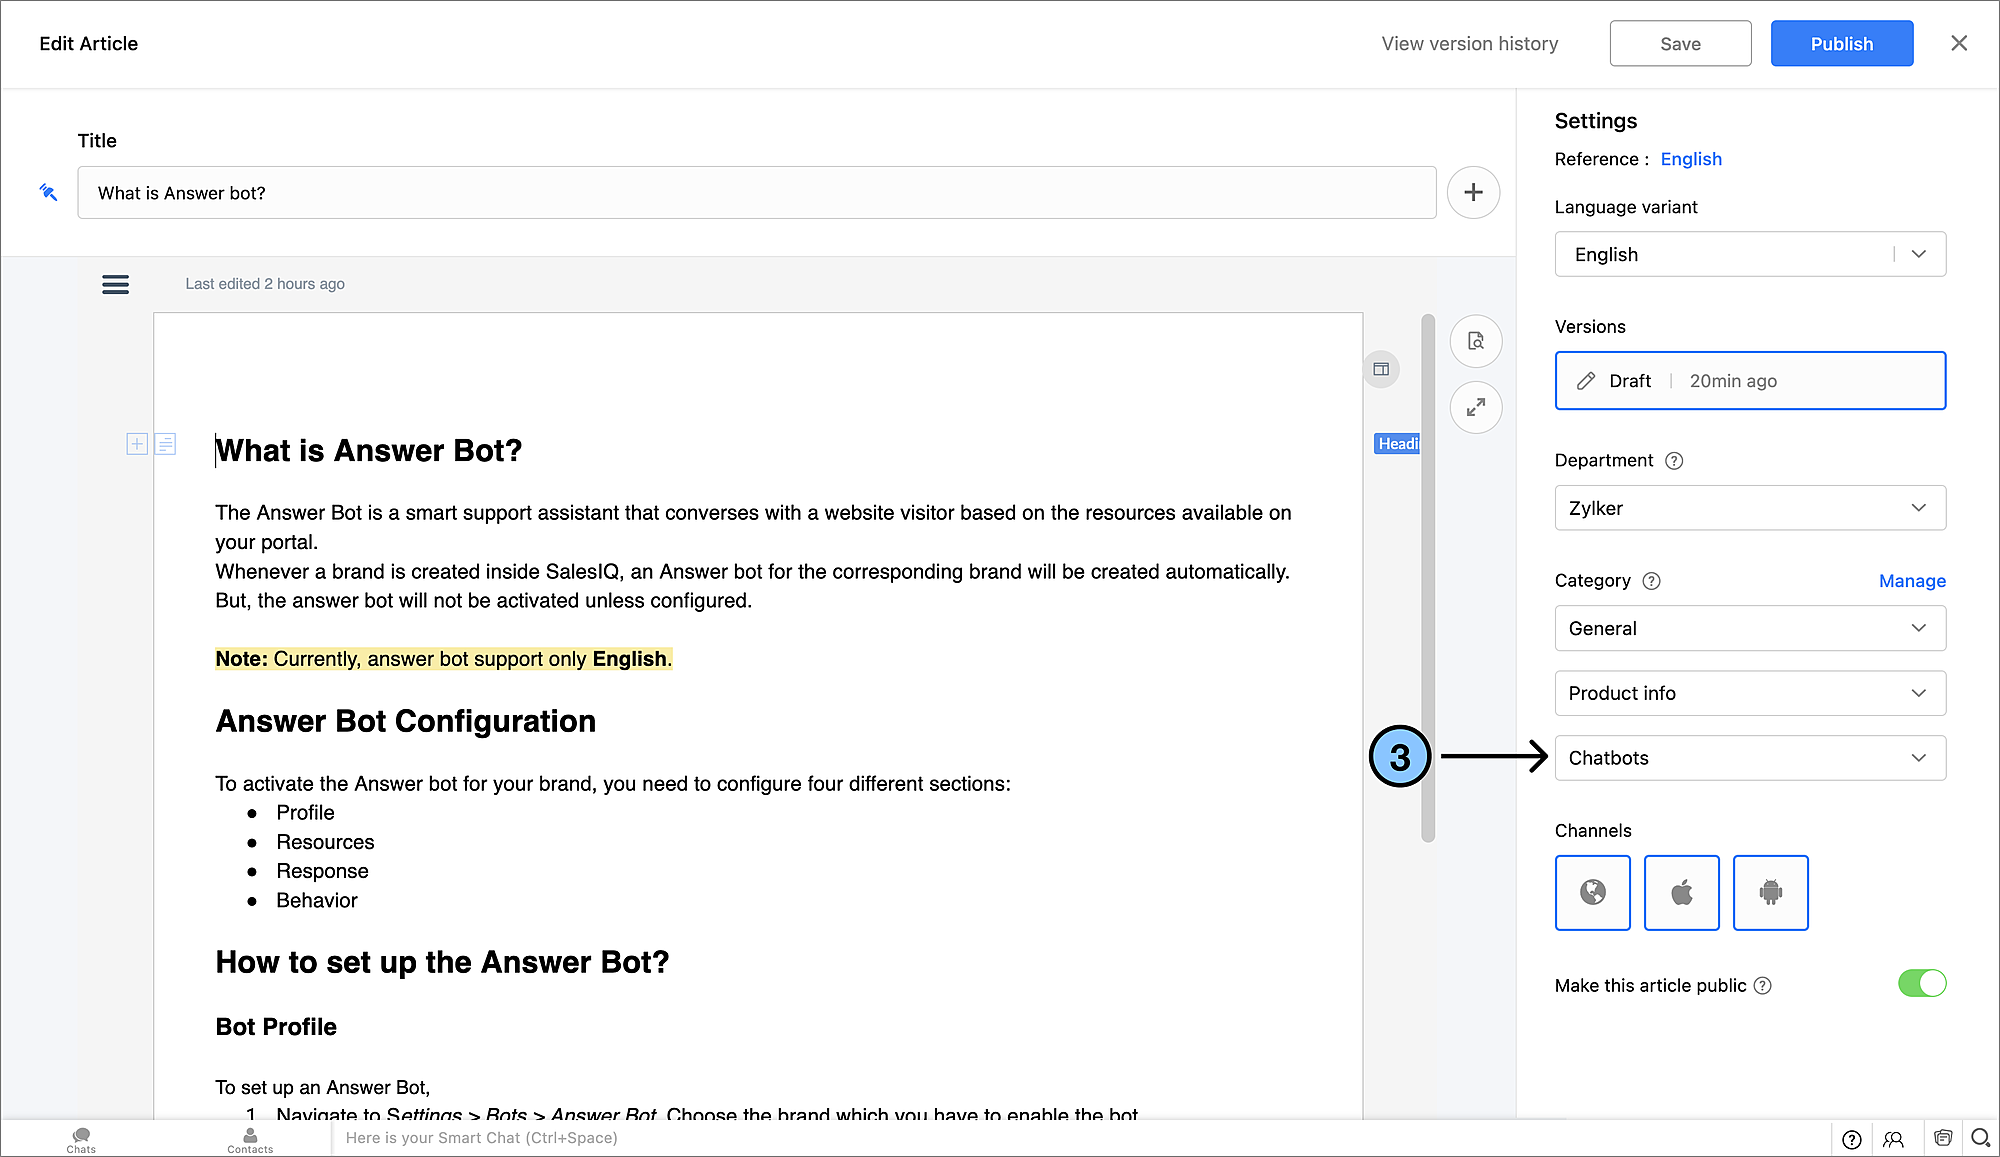2000x1157 pixels.
Task: Click the Publish button
Action: click(x=1841, y=44)
